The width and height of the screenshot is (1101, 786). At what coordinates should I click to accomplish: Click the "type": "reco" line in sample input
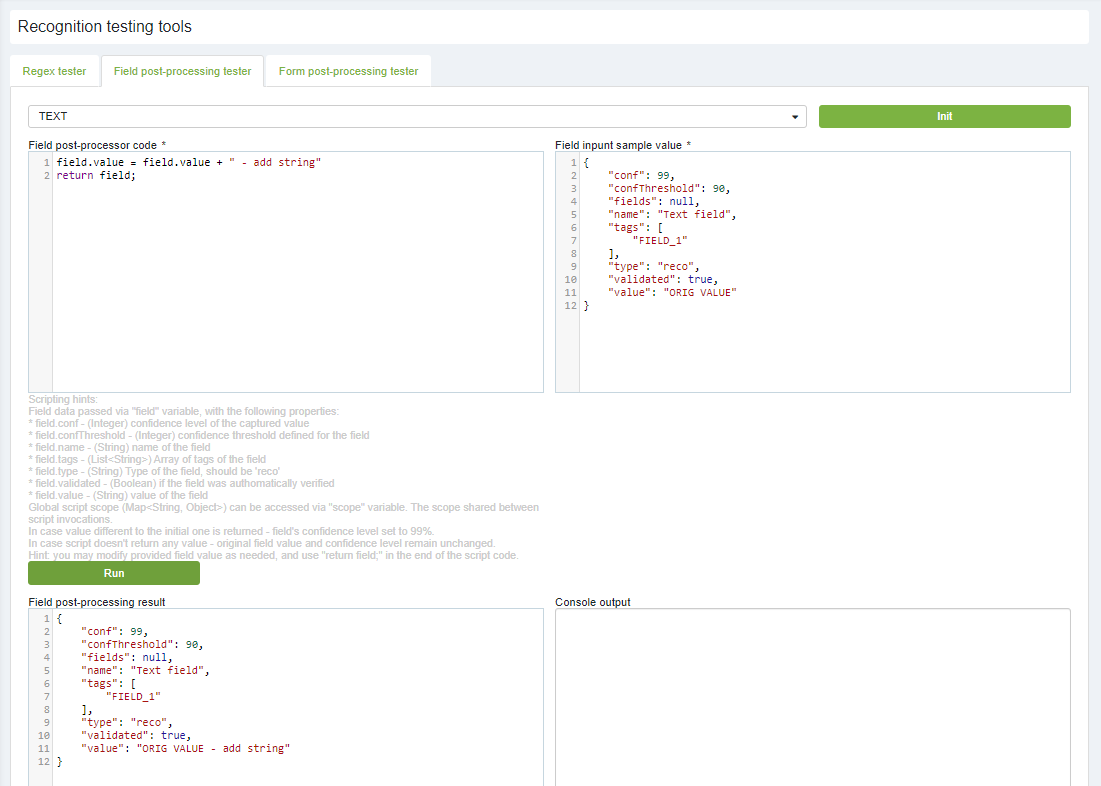(654, 267)
